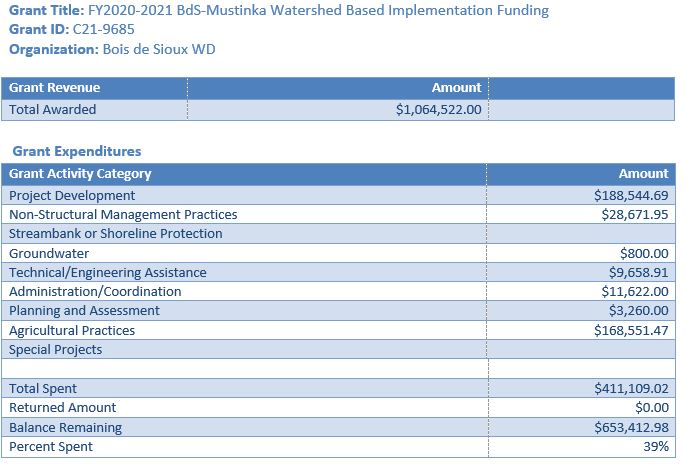This screenshot has width=687, height=470.
Task: Click the $1,064,522.00 total awarded amount
Action: pos(438,109)
